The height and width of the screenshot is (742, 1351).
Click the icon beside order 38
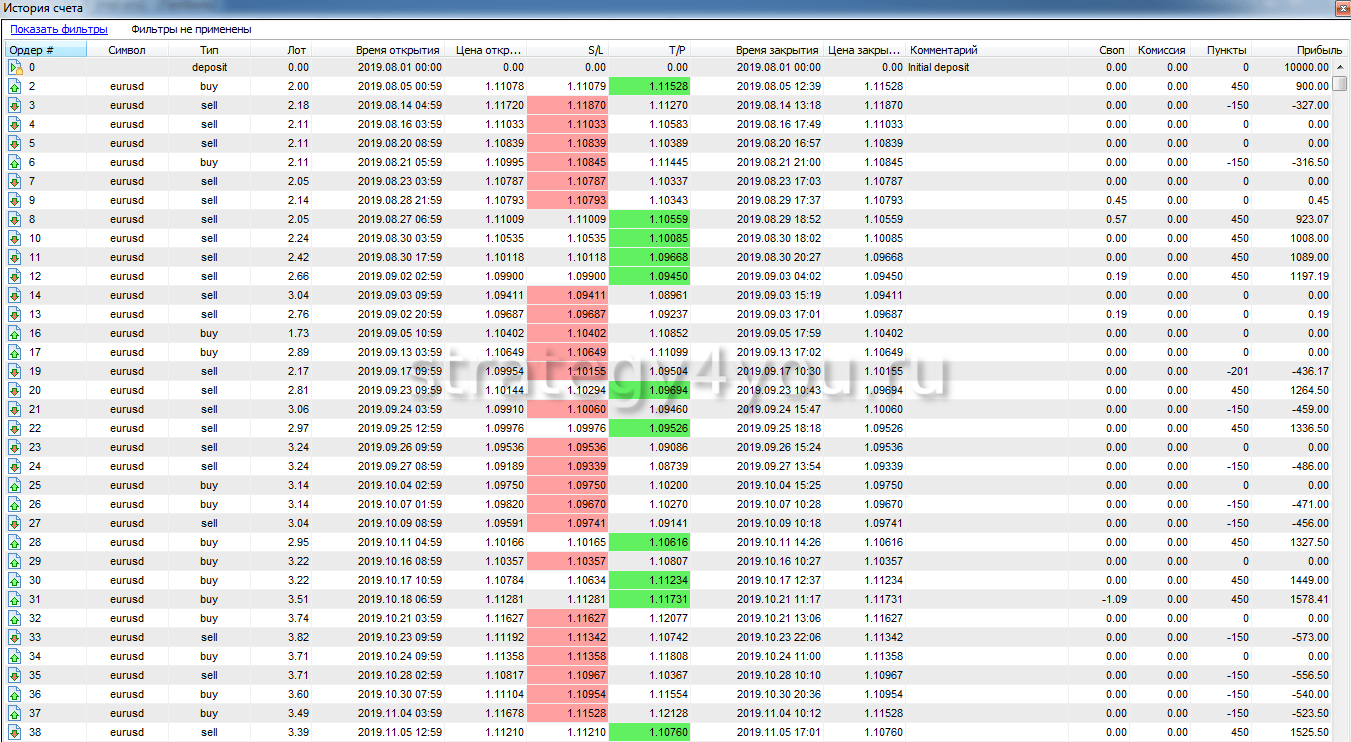(x=15, y=733)
